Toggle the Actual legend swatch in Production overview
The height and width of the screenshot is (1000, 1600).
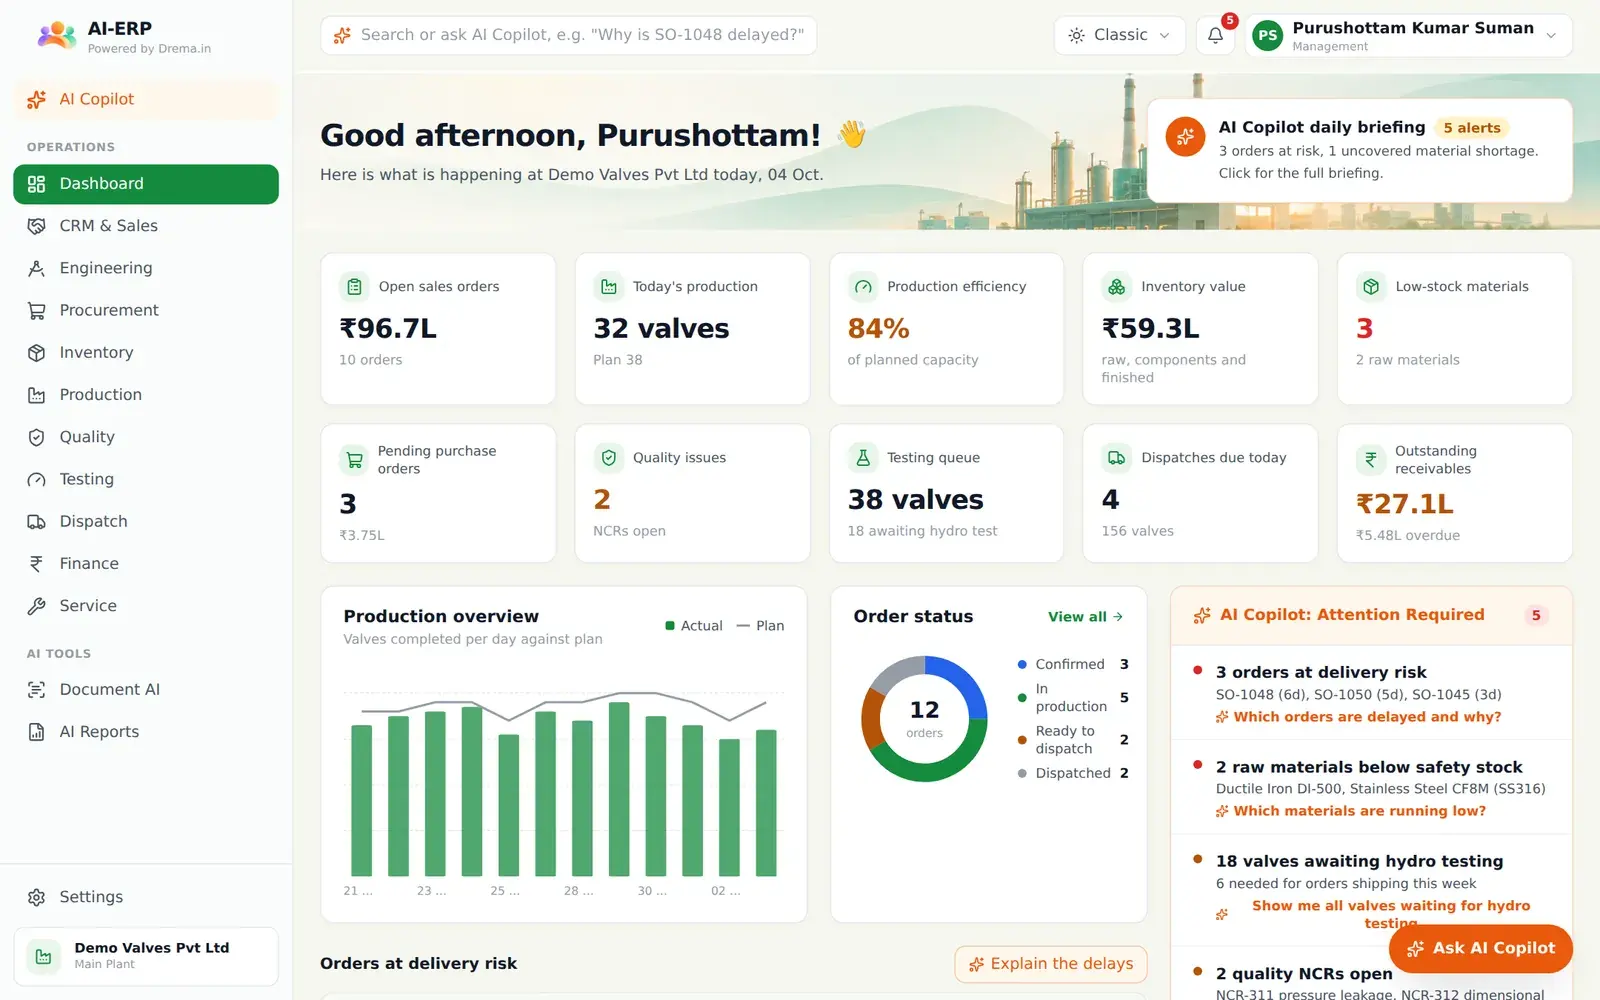tap(670, 626)
